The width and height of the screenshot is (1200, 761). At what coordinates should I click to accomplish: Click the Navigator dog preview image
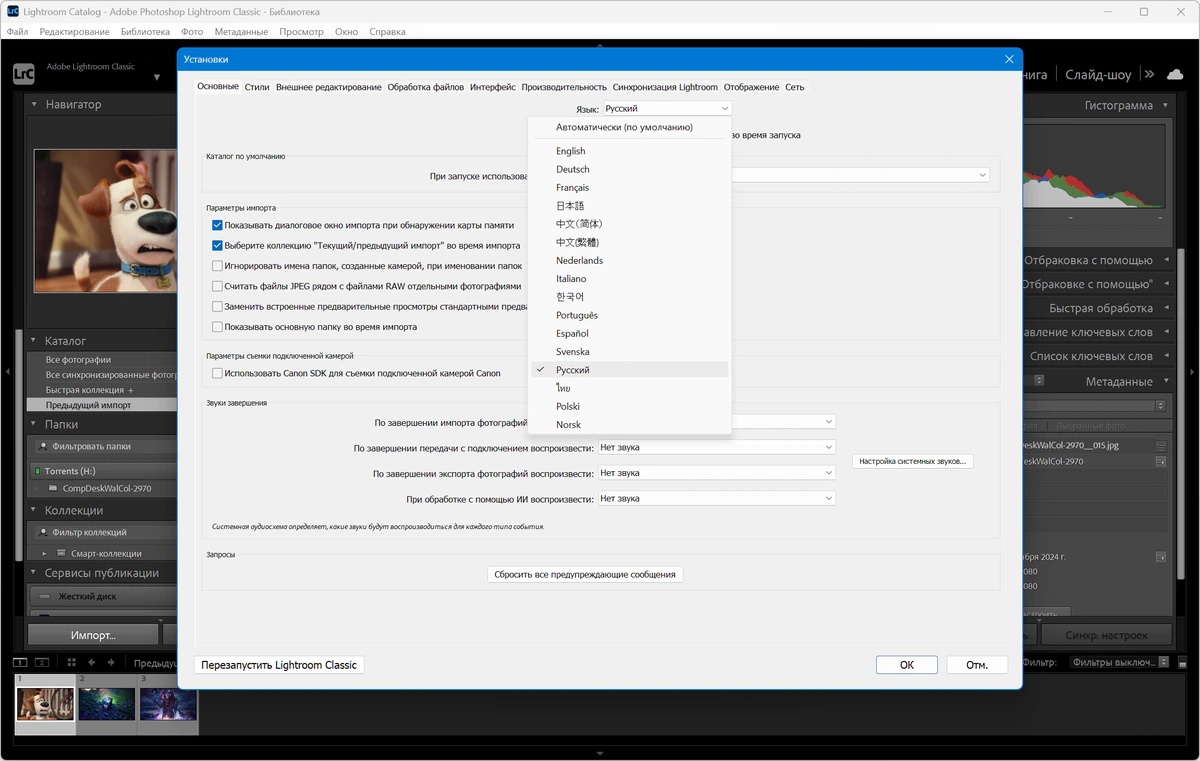pyautogui.click(x=105, y=221)
